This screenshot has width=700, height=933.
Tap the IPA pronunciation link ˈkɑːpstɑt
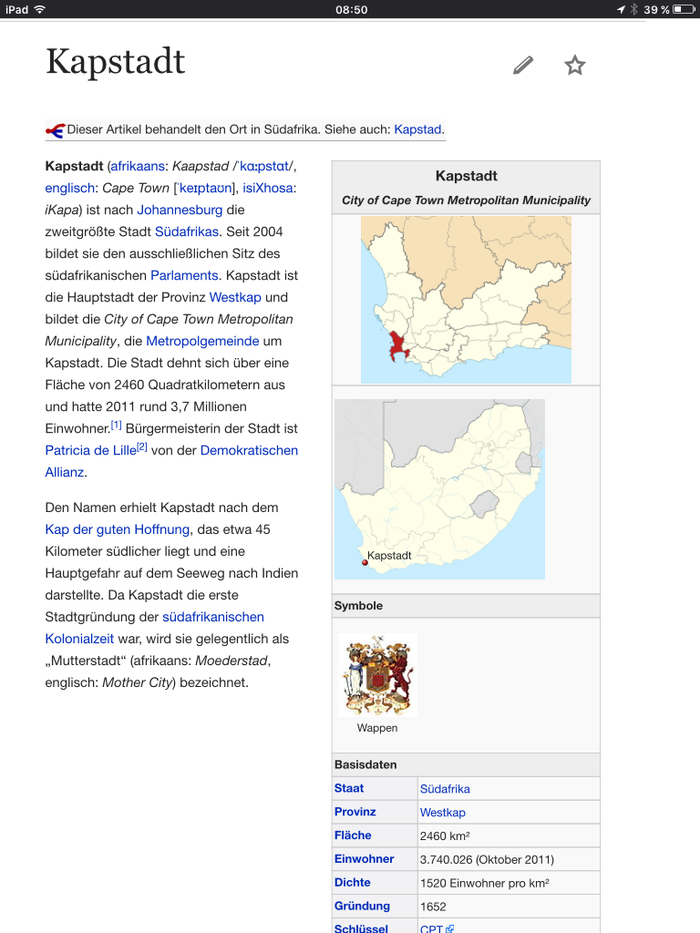click(x=263, y=166)
